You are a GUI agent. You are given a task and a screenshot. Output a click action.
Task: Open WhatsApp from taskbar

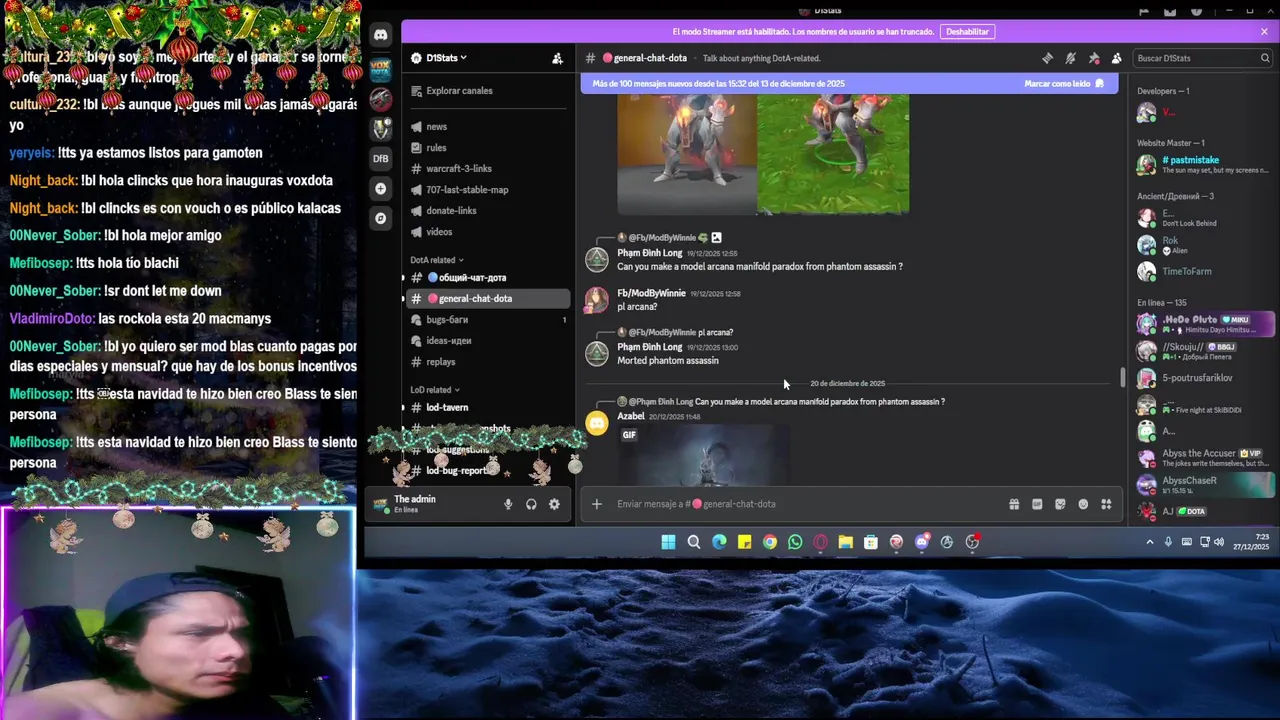coord(795,542)
